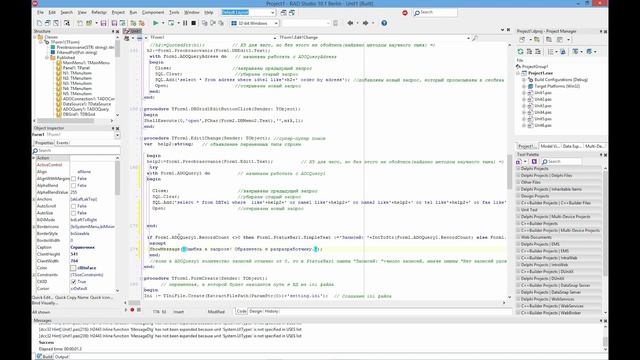Viewport: 640px width, 360px height.
Task: Select the Data Explorer tab in right panel
Action: 571,146
